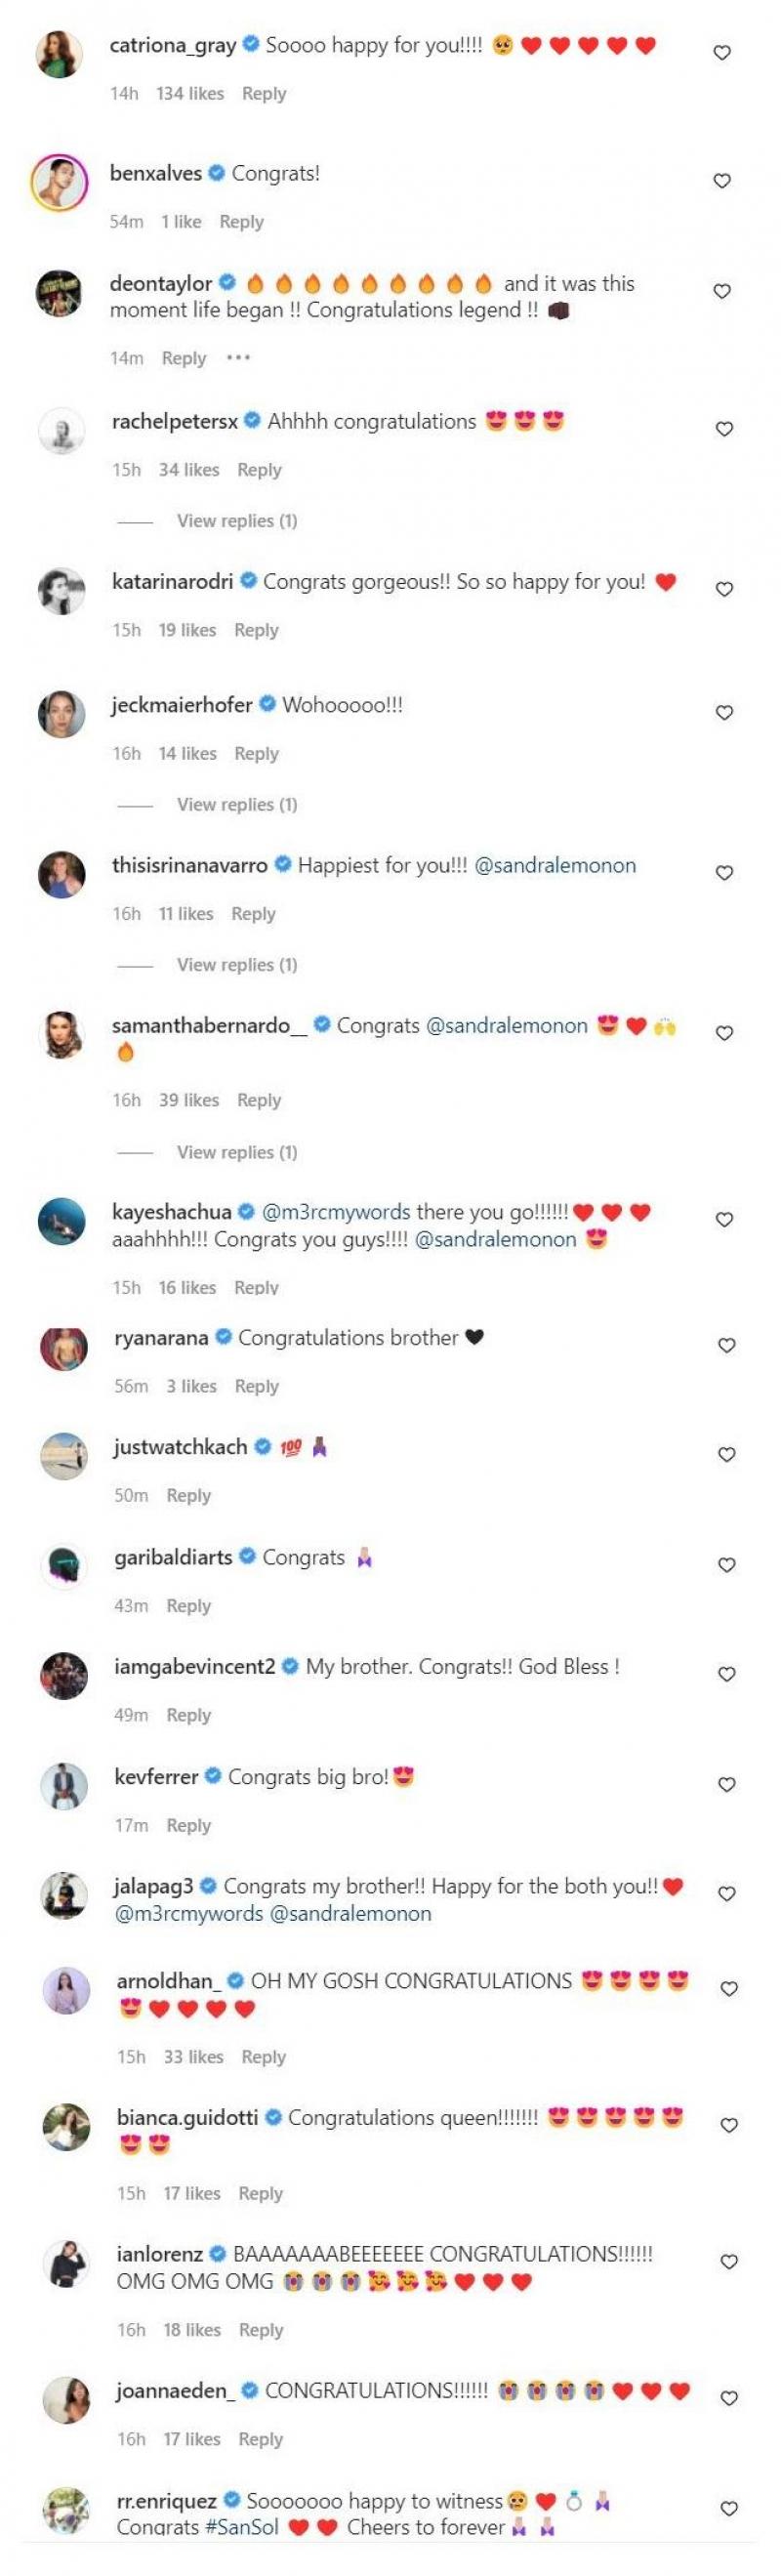View the 134 likes on catriona_gray's comment

[x=190, y=94]
